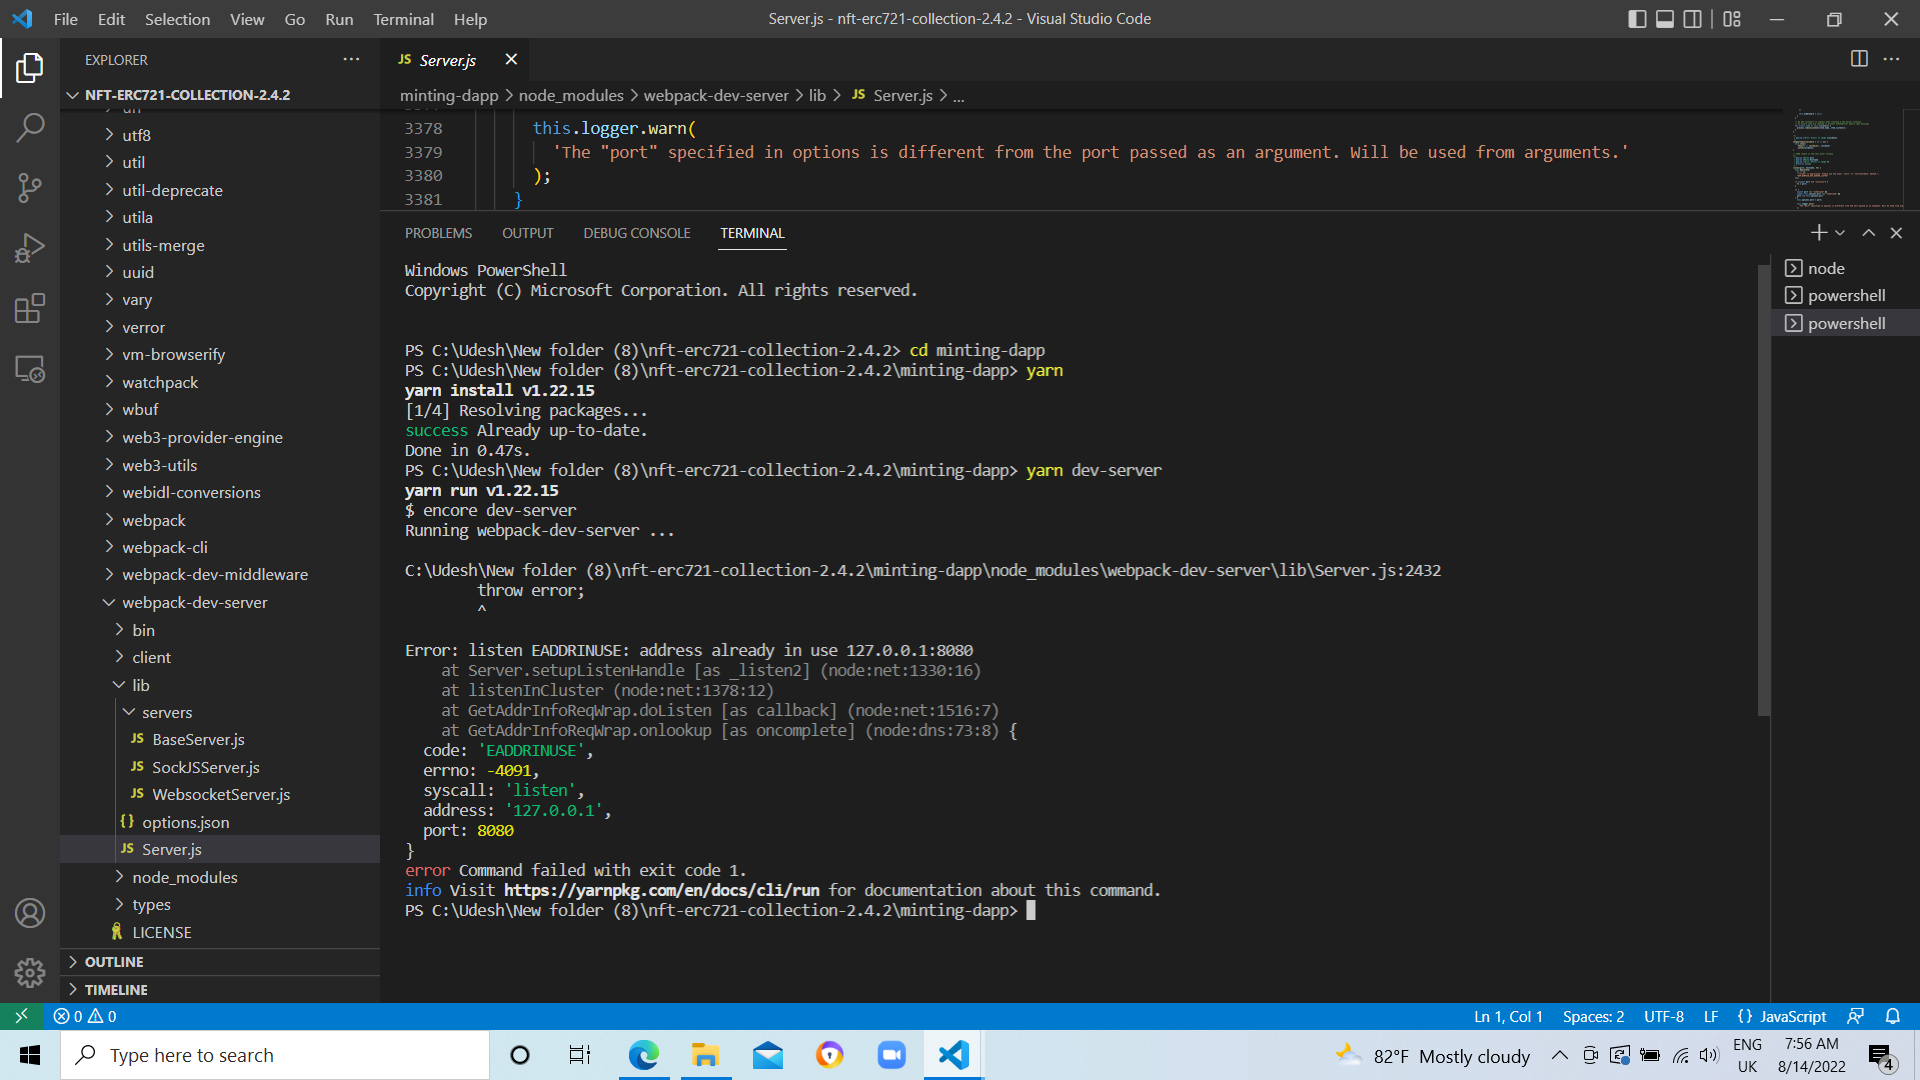Expand the OUTLINE section

[115, 961]
